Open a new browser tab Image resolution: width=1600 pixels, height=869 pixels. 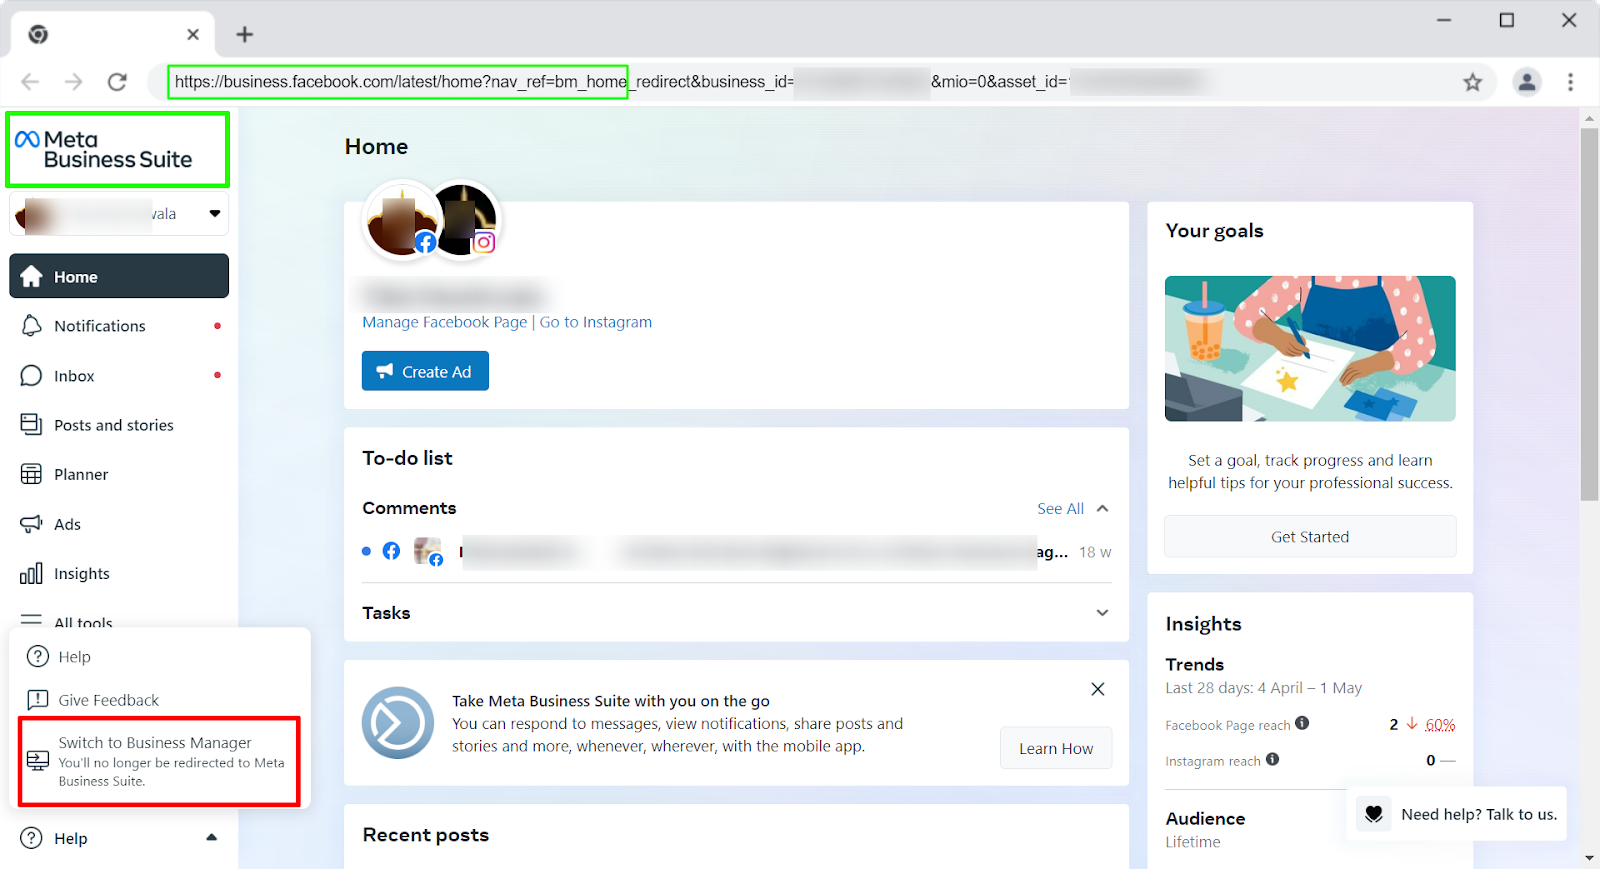click(x=244, y=35)
